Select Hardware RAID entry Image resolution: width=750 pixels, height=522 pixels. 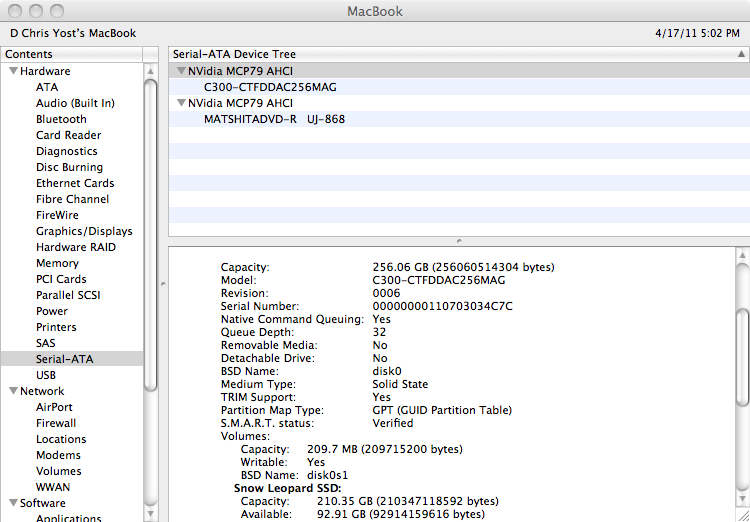[76, 247]
